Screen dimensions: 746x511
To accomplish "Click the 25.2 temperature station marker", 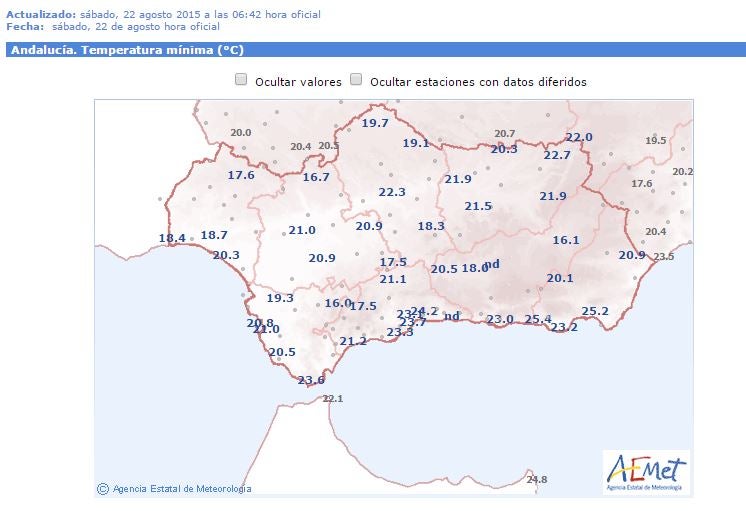I will (x=595, y=312).
